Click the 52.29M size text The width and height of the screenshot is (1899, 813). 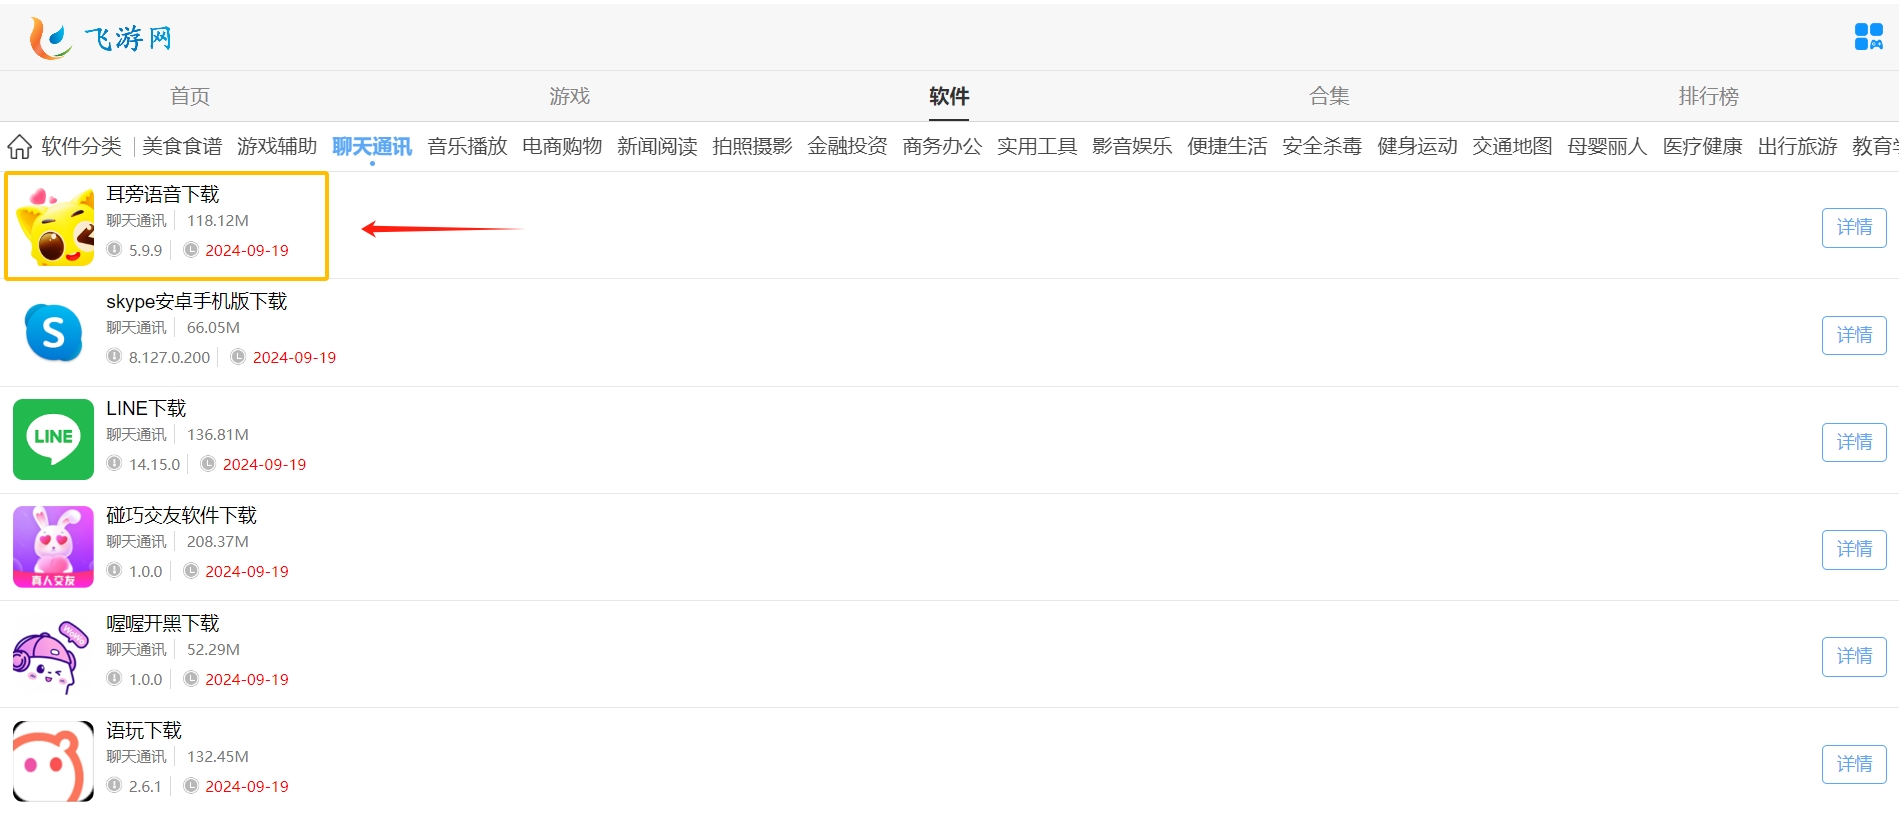(213, 649)
